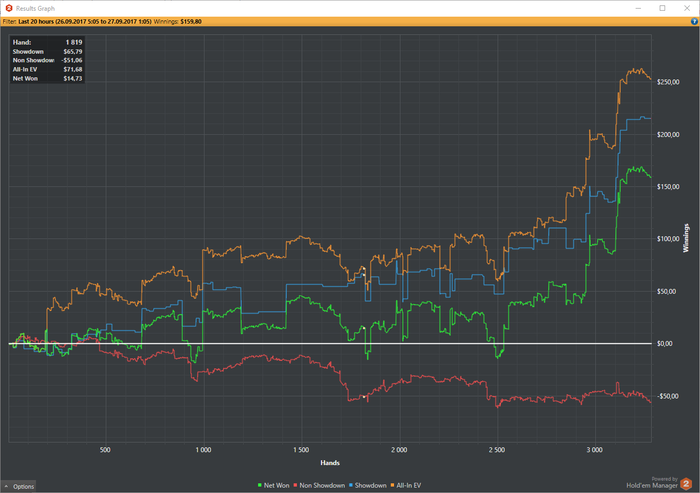The height and width of the screenshot is (493, 700).
Task: Click the 1 000 x-axis tick label
Action: tap(203, 450)
